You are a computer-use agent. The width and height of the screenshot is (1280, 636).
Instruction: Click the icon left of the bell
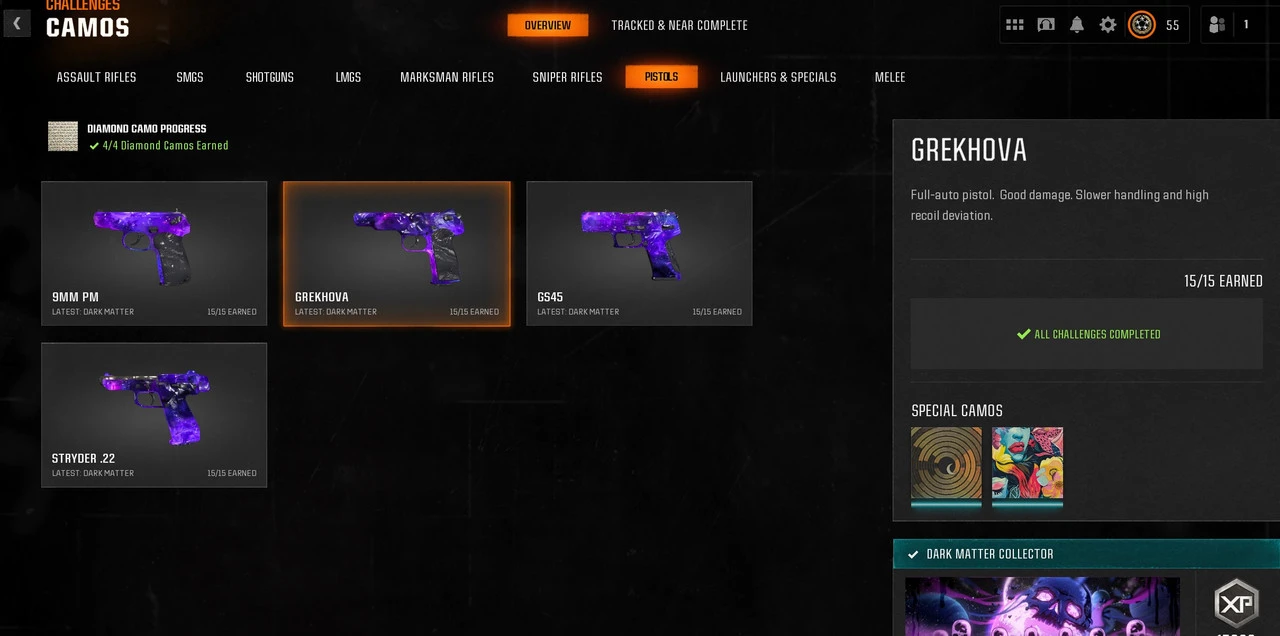1046,25
